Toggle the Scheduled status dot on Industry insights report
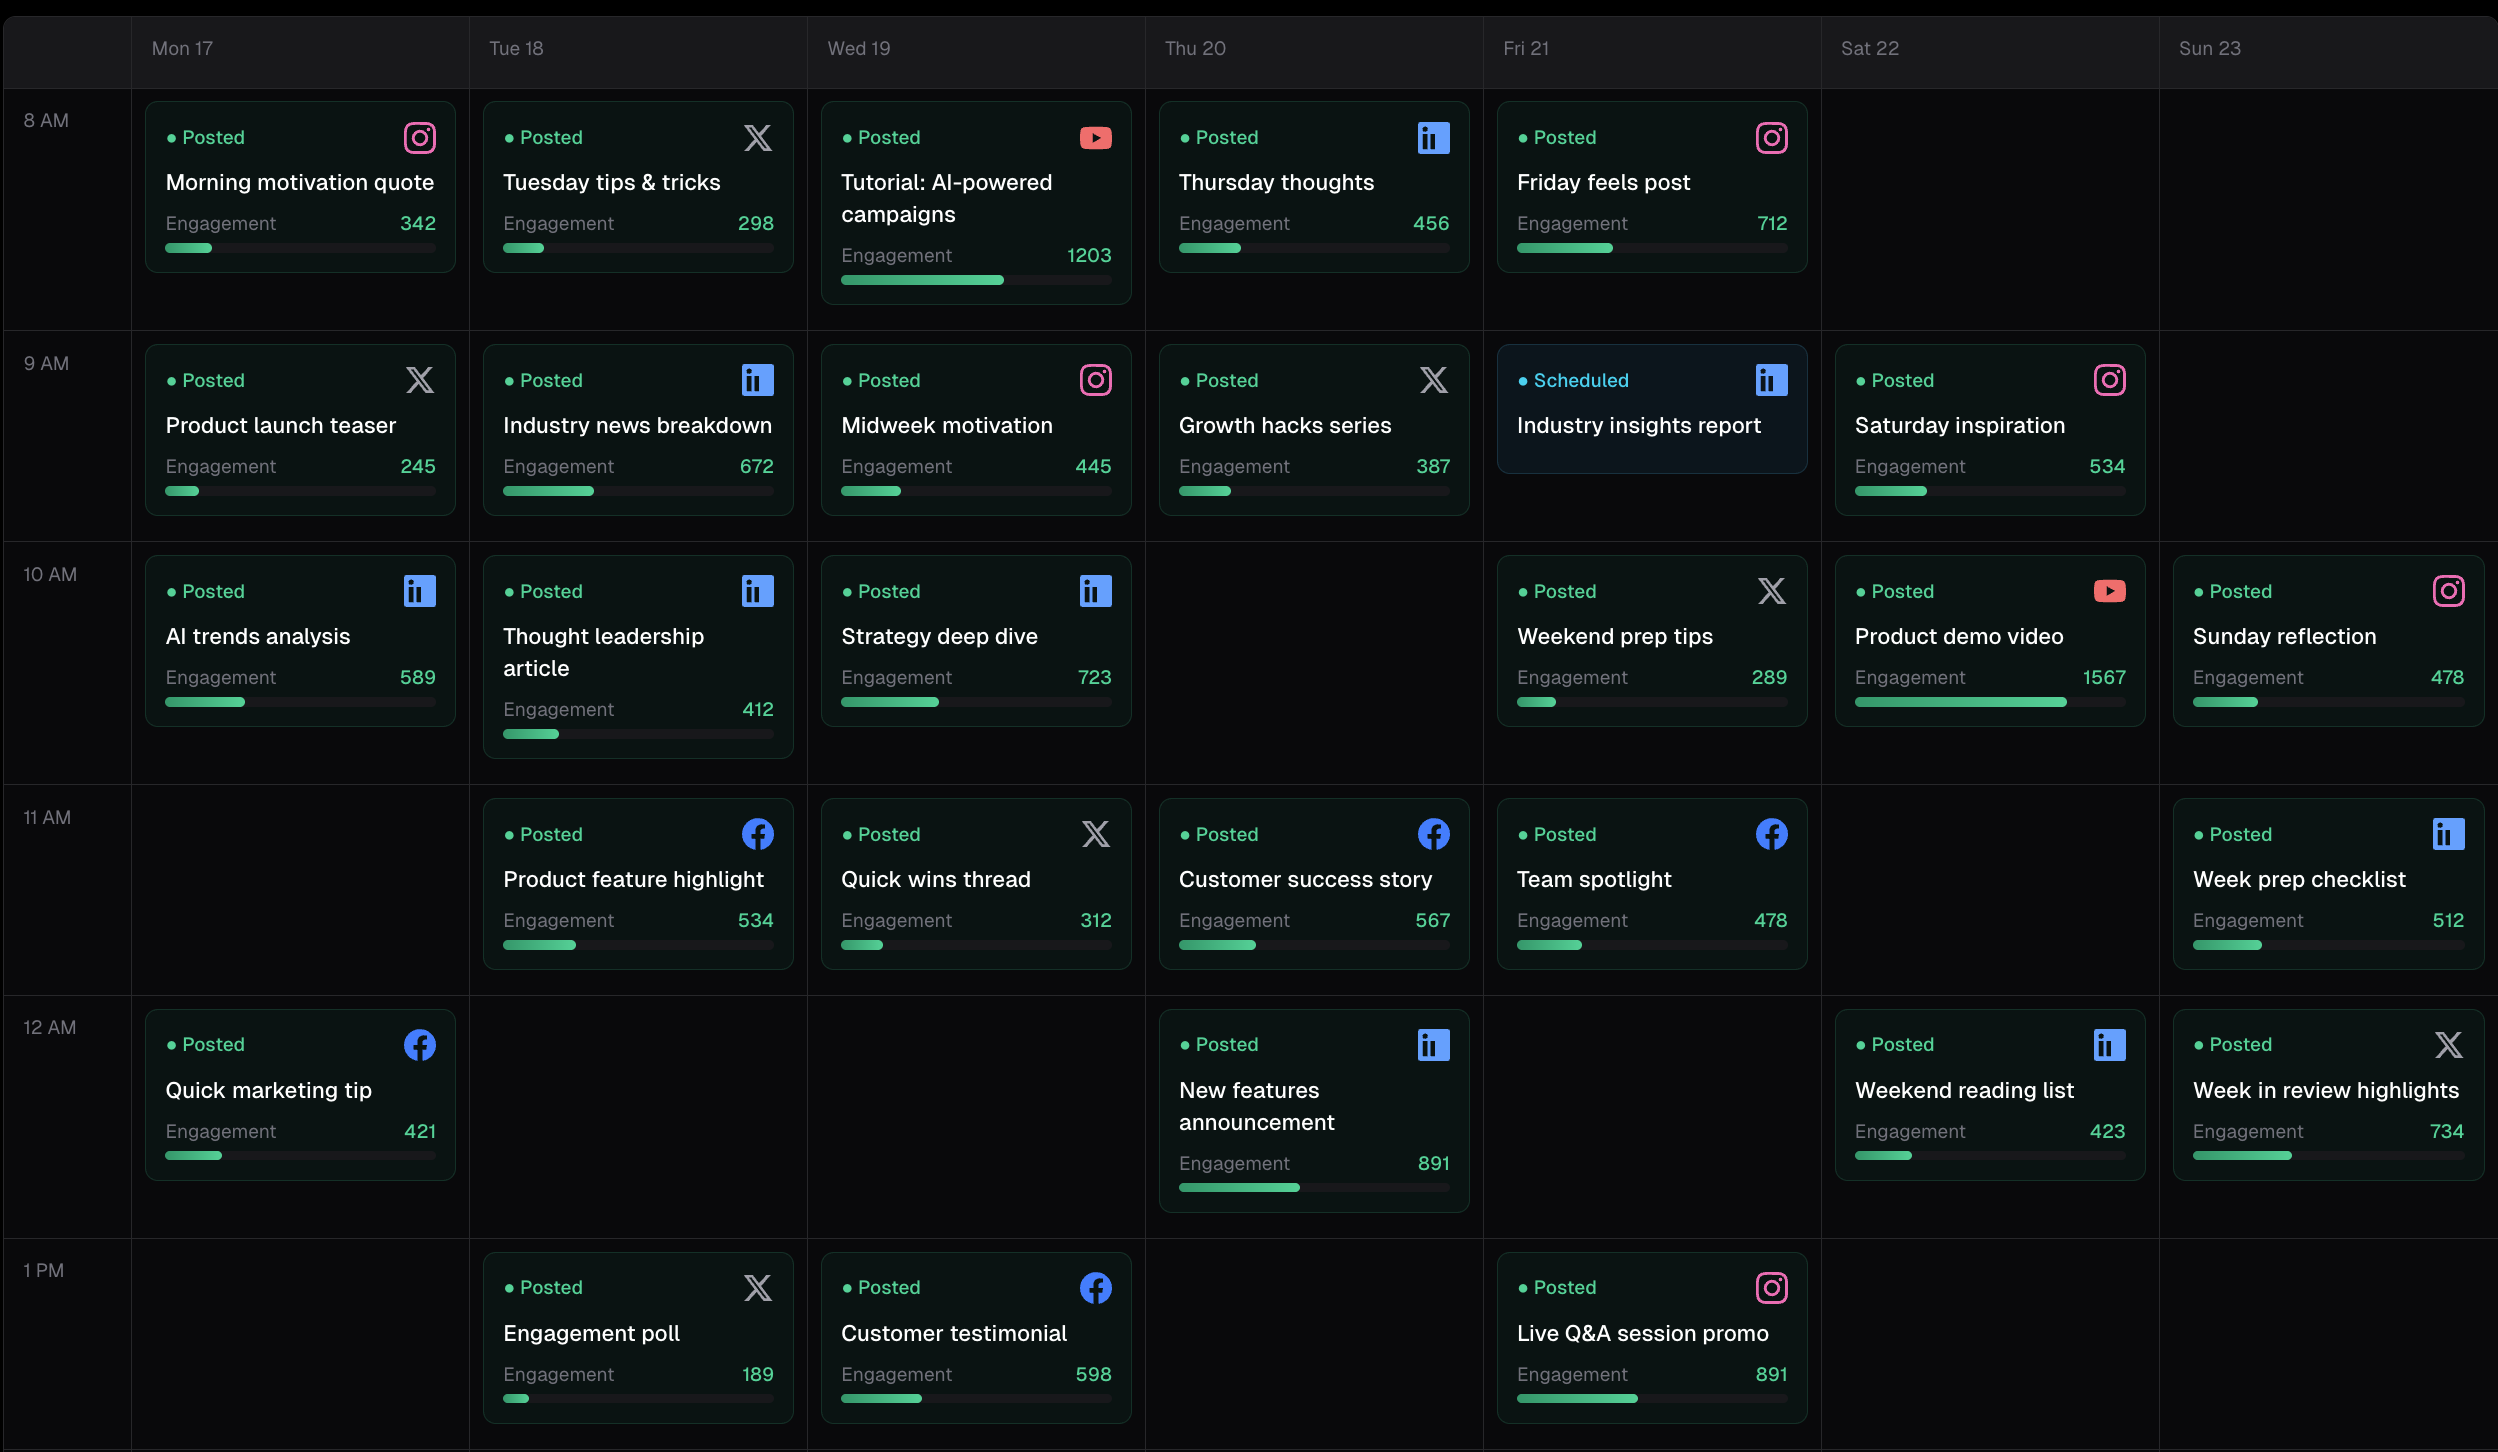 tap(1522, 380)
